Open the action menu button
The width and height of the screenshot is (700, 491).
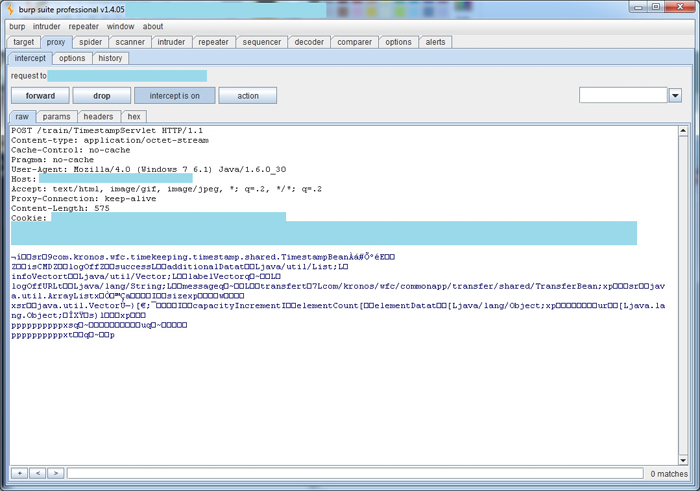tap(248, 96)
